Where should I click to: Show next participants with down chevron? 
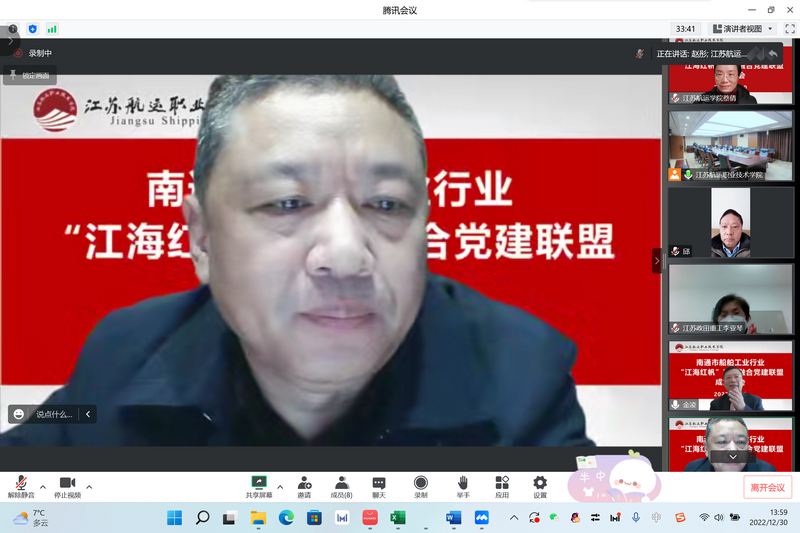(733, 456)
